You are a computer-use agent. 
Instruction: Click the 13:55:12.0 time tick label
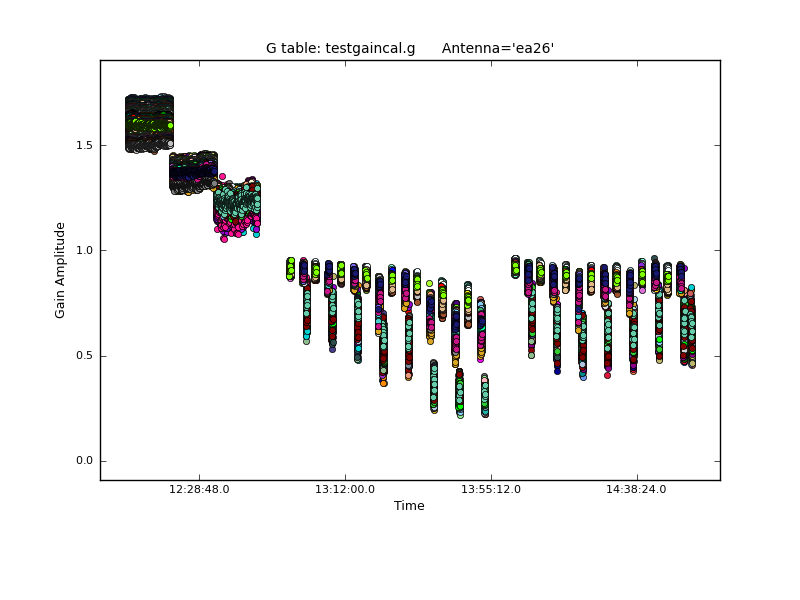tap(490, 490)
